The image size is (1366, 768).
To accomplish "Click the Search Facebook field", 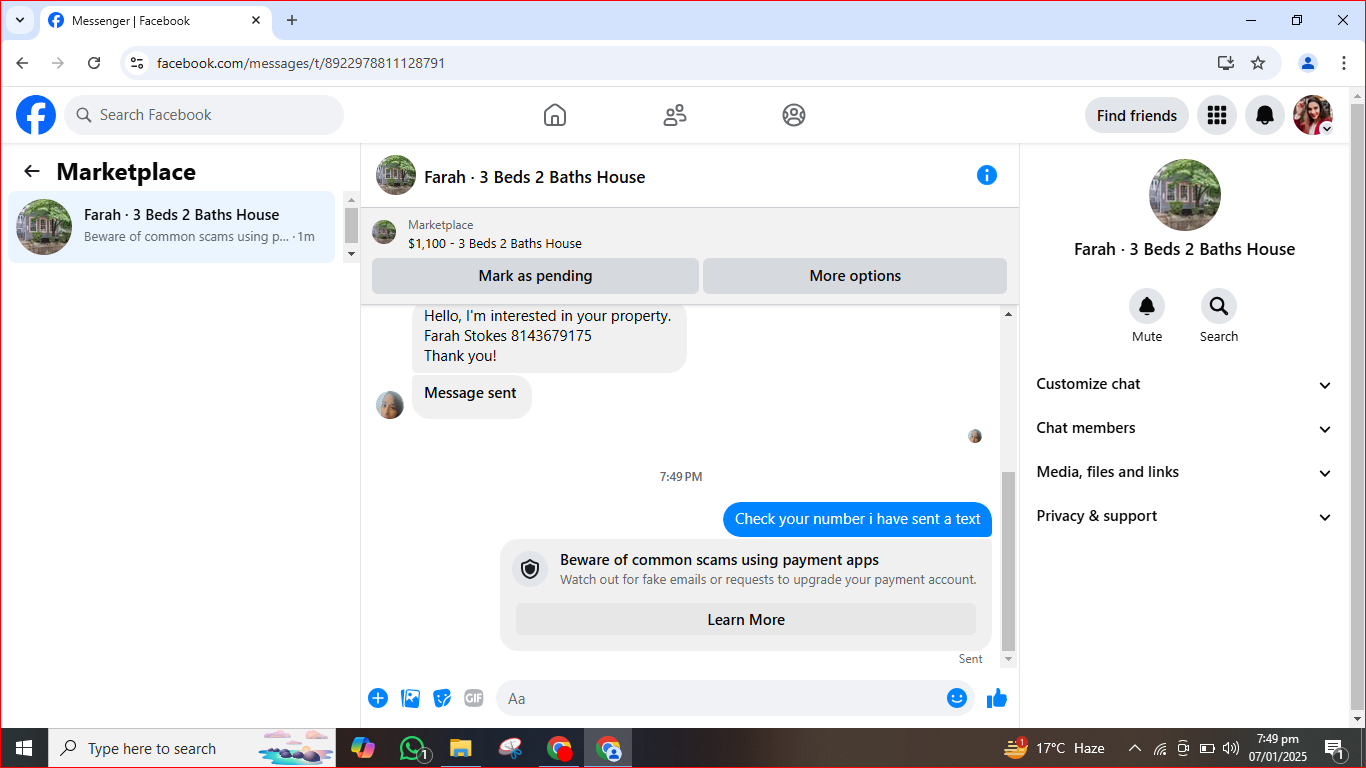I will pyautogui.click(x=204, y=115).
